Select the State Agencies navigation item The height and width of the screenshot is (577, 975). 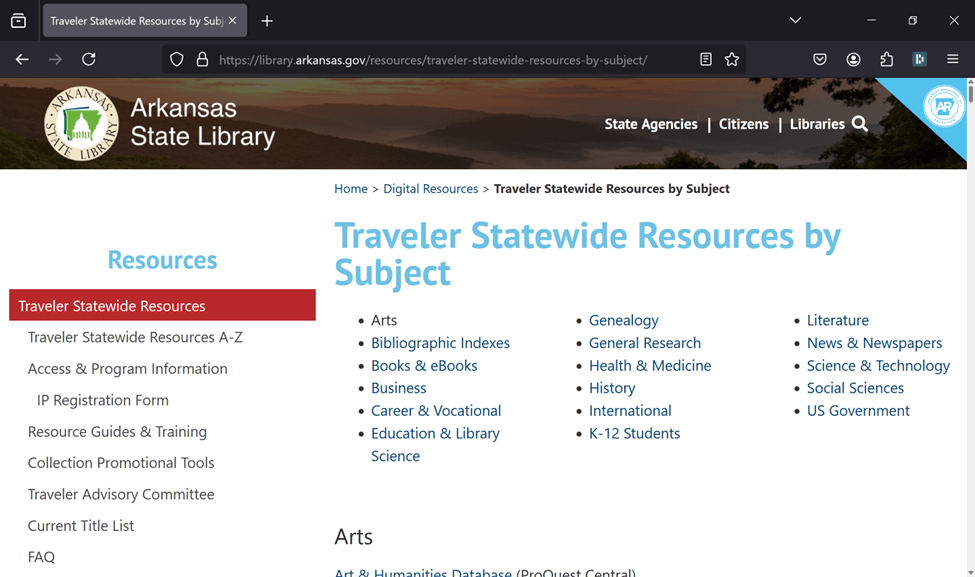click(651, 124)
